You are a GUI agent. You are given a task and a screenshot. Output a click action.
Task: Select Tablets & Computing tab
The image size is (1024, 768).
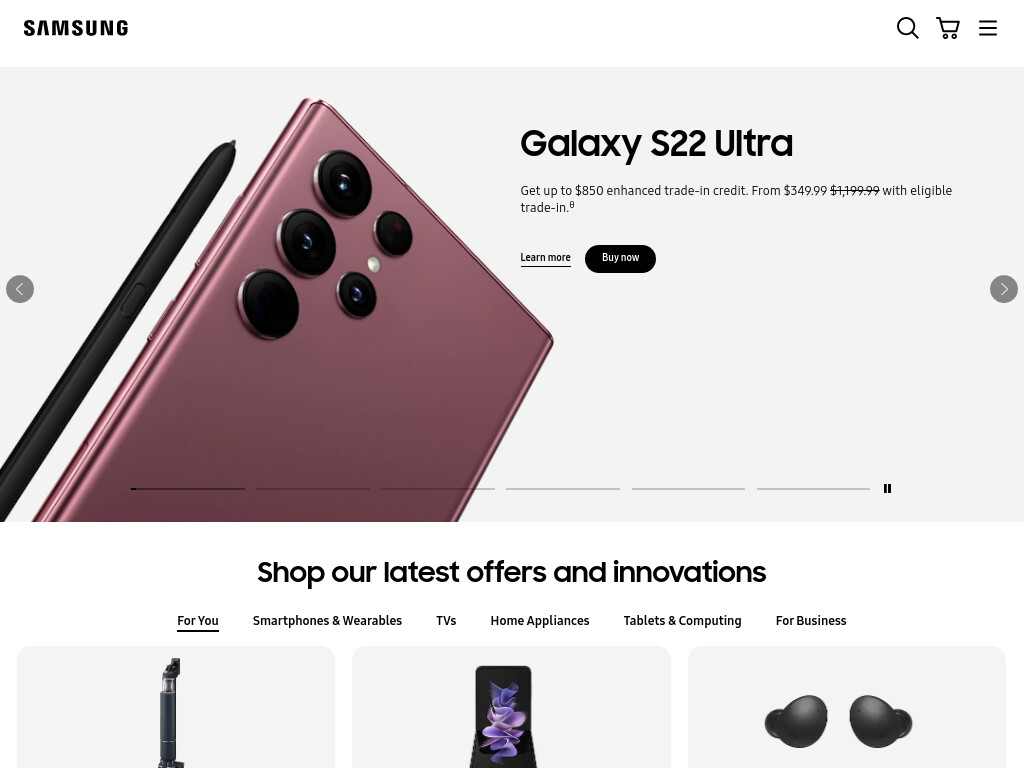pyautogui.click(x=682, y=621)
